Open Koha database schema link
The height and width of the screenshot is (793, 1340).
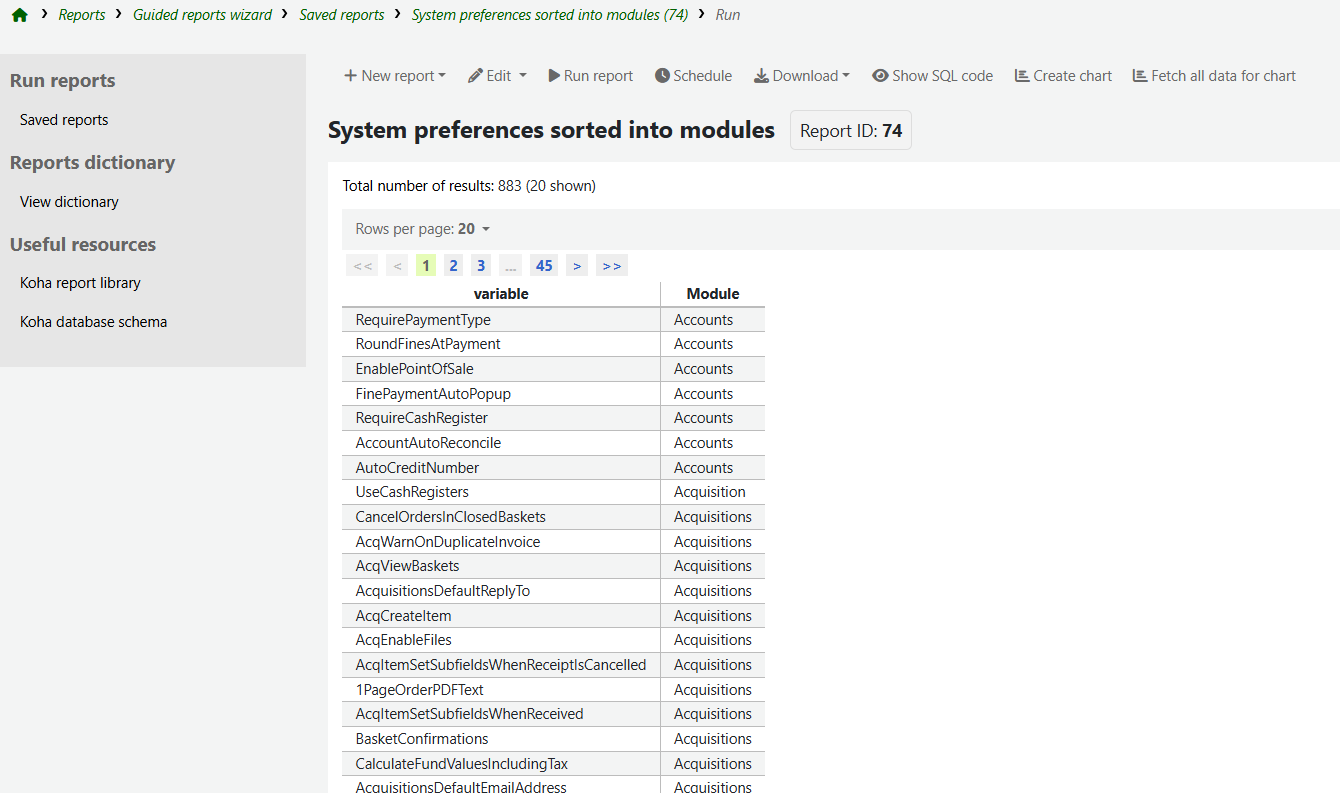[x=93, y=322]
